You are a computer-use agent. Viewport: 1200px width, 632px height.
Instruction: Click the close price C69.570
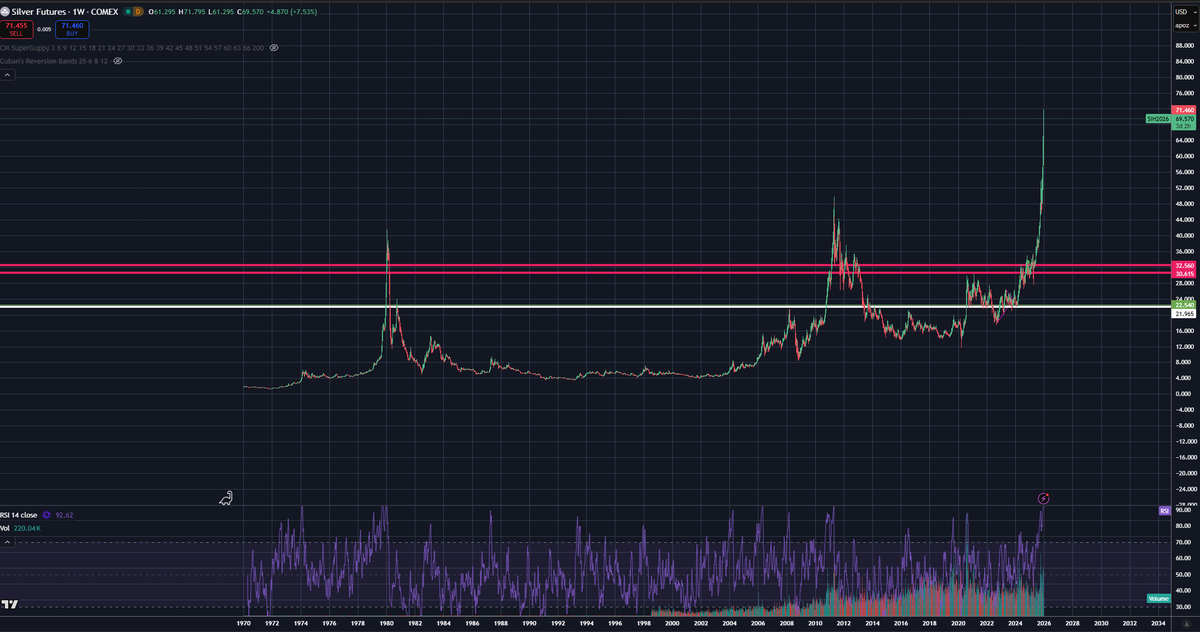pos(250,12)
